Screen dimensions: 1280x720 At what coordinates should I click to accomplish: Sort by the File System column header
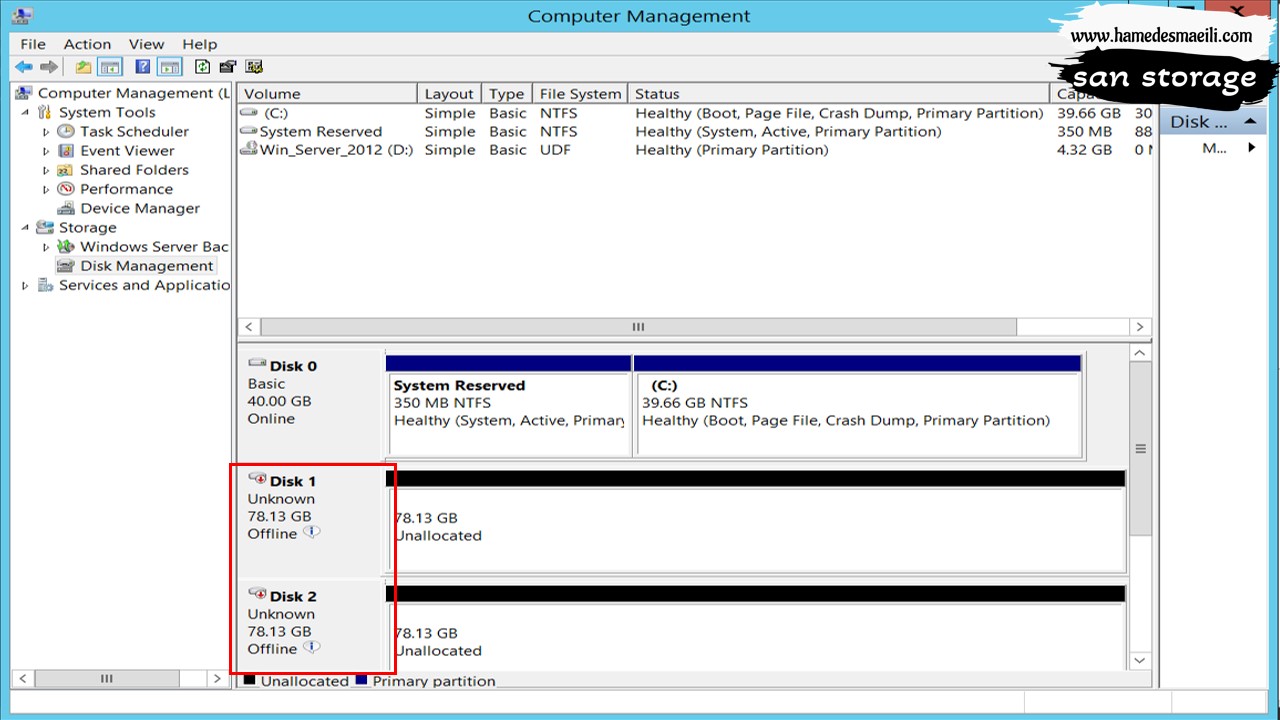point(580,94)
